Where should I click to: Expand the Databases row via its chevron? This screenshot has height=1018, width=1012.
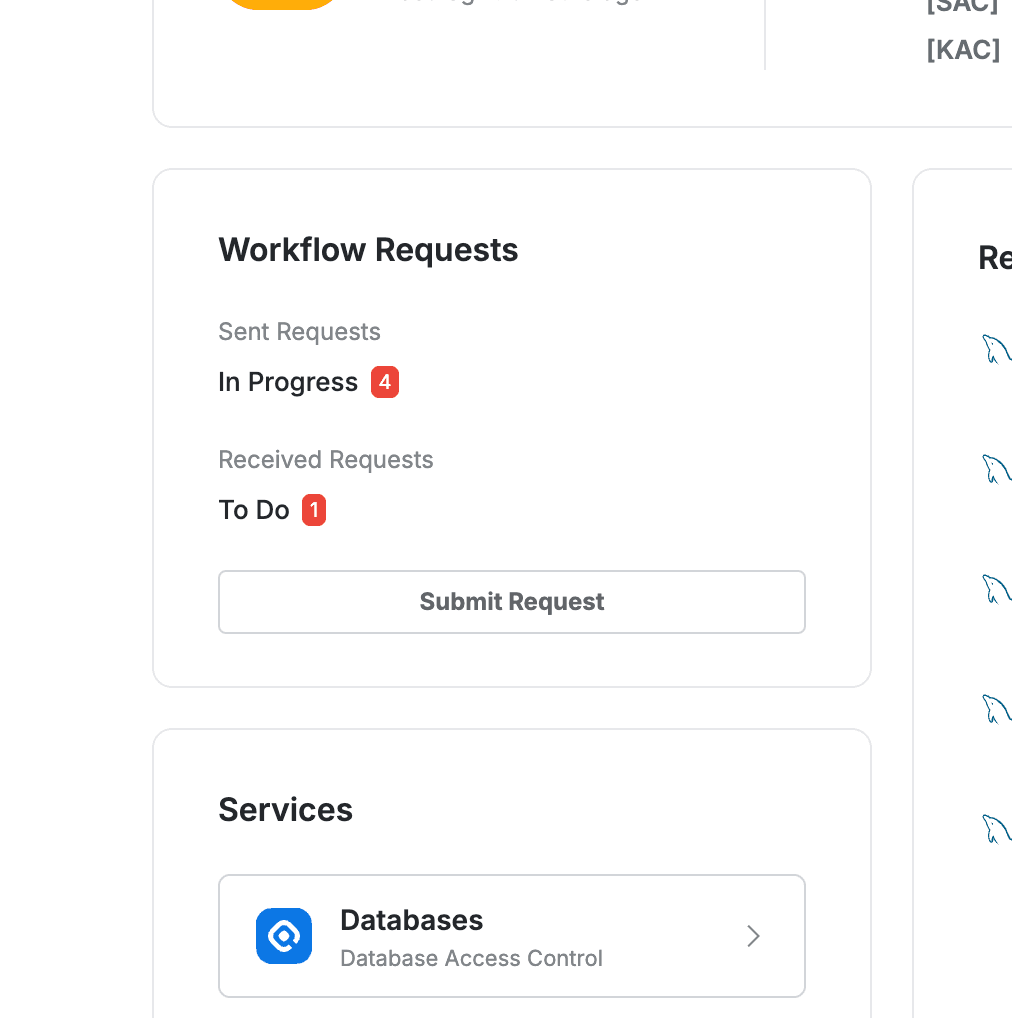753,936
